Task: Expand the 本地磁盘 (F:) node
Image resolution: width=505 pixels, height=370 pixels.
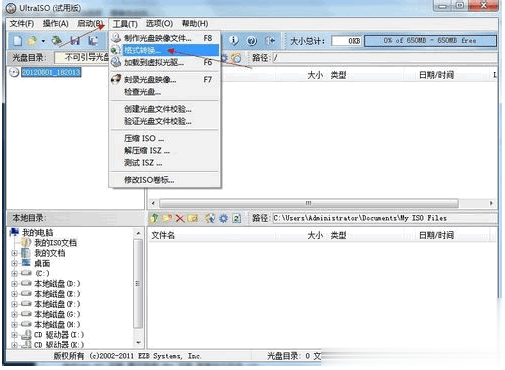Action: click(14, 304)
